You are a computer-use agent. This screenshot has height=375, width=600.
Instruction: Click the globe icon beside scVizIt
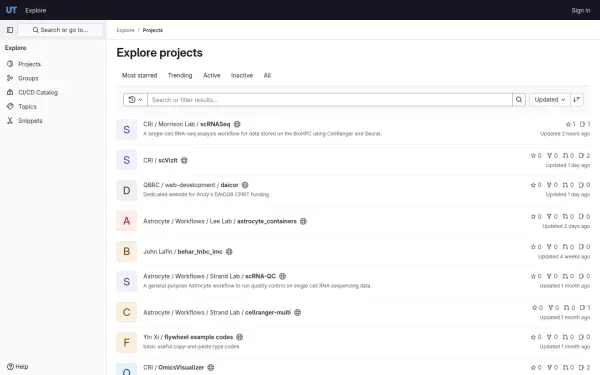click(184, 160)
